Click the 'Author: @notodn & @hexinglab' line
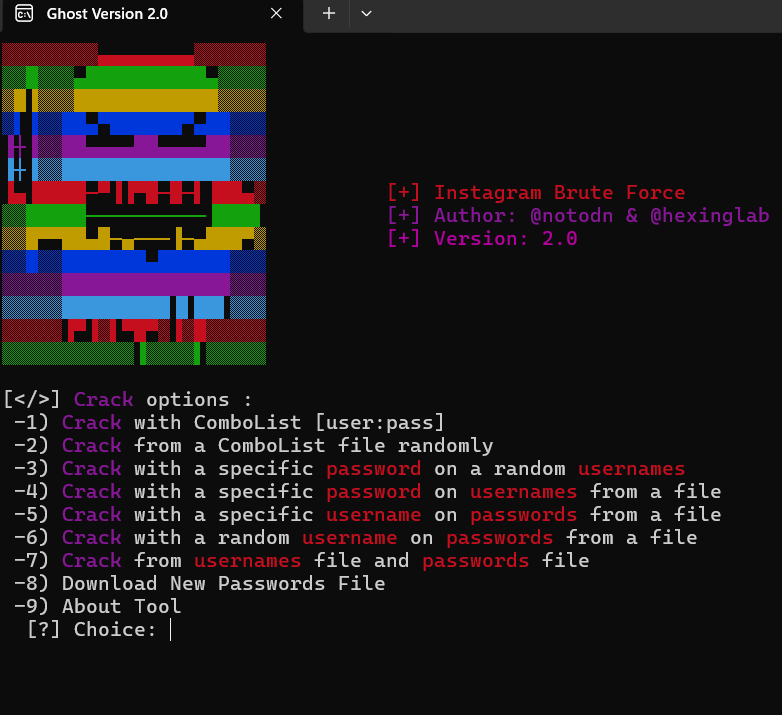Screen dimensions: 782x715 pyautogui.click(x=579, y=215)
